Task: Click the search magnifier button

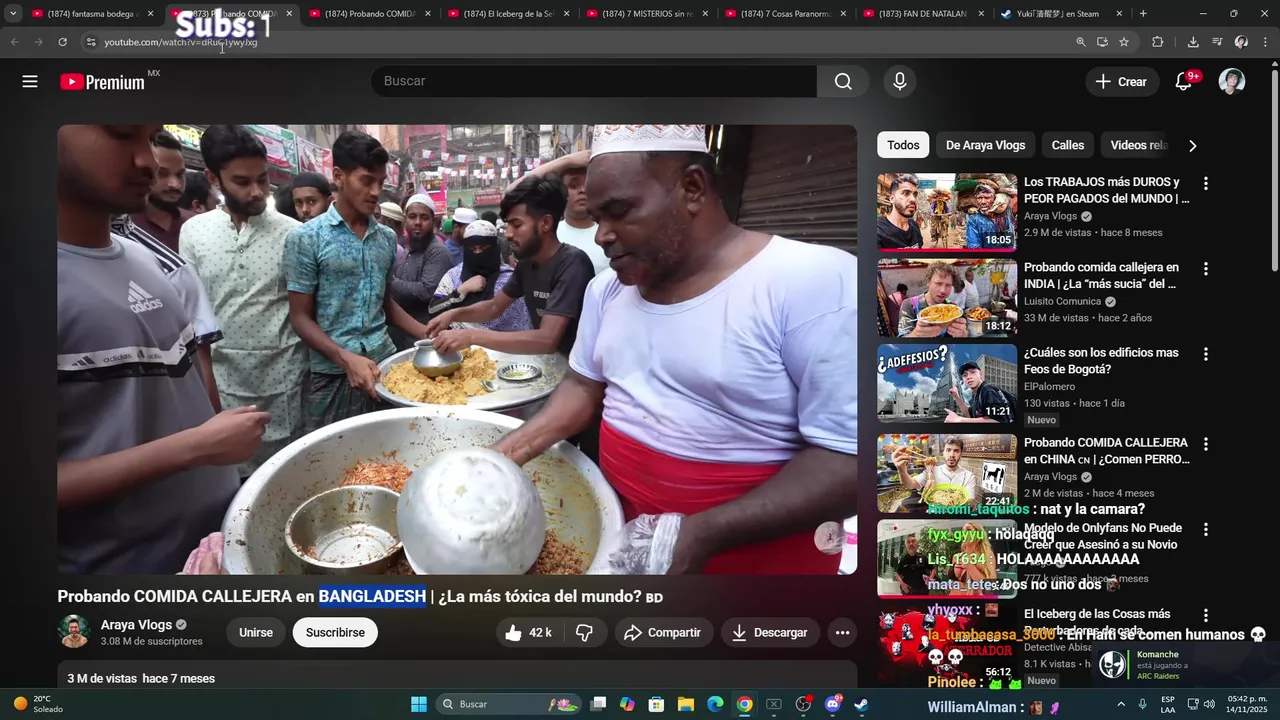Action: pyautogui.click(x=843, y=82)
